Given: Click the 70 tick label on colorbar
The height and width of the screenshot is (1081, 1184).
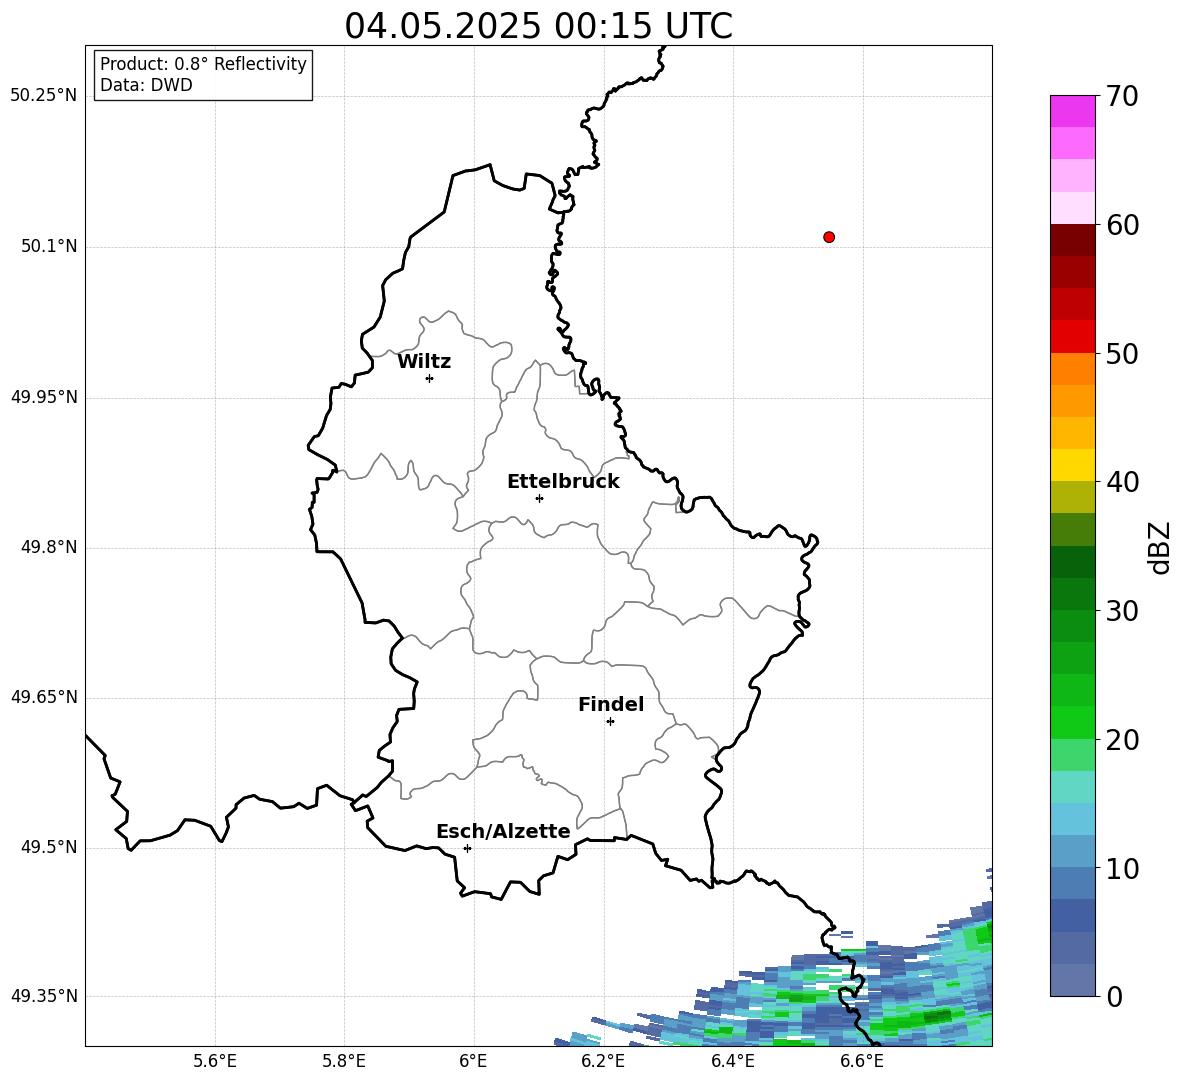Looking at the screenshot, I should [1123, 96].
